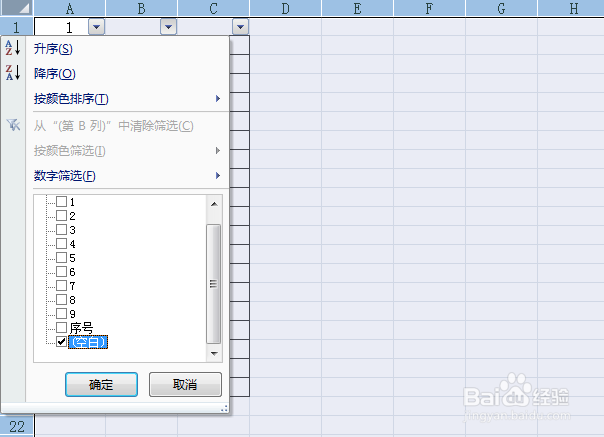This screenshot has width=604, height=437.
Task: Check the box for value 6
Action: [x=62, y=271]
